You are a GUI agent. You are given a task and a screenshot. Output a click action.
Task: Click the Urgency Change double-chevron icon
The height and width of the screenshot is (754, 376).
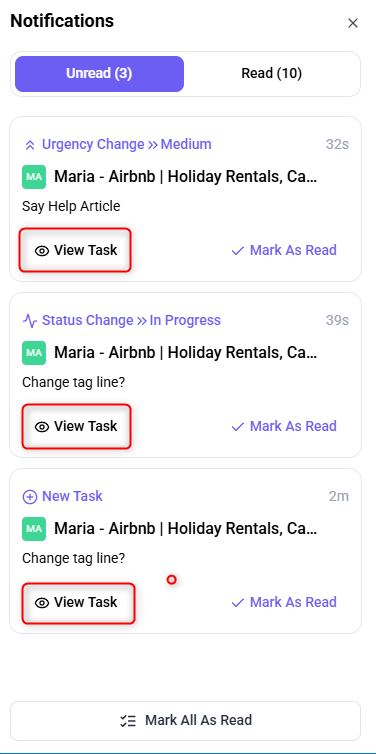30,145
